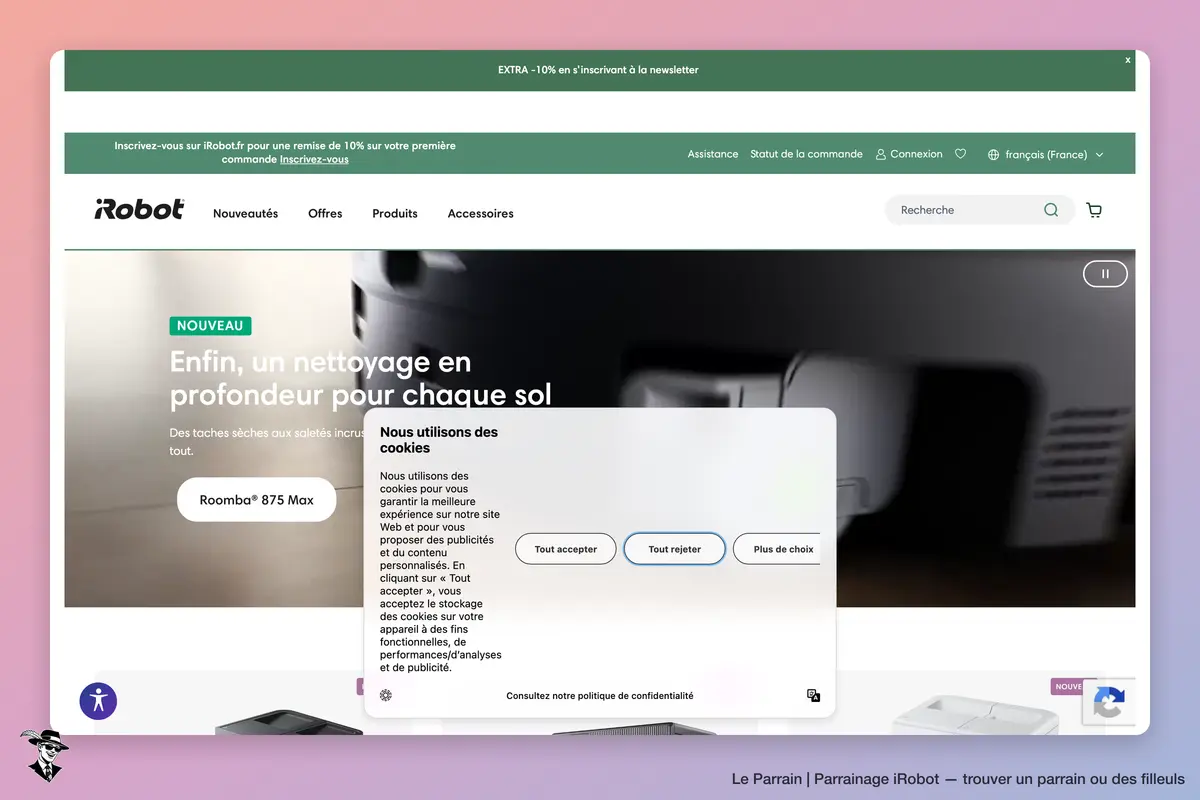Open the Produits menu
1200x800 pixels.
pos(395,213)
